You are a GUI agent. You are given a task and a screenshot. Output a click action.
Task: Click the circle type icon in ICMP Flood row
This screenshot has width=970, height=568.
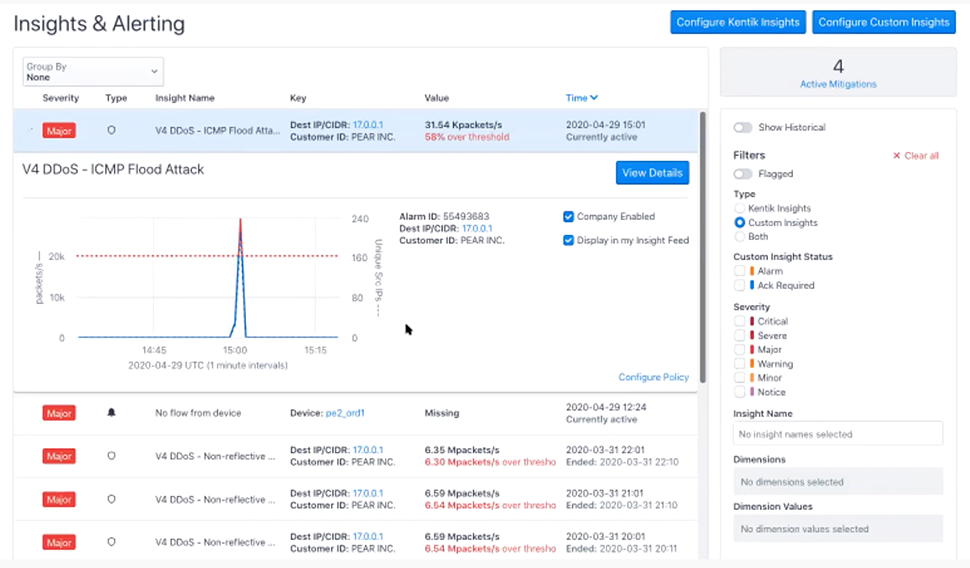pos(111,131)
